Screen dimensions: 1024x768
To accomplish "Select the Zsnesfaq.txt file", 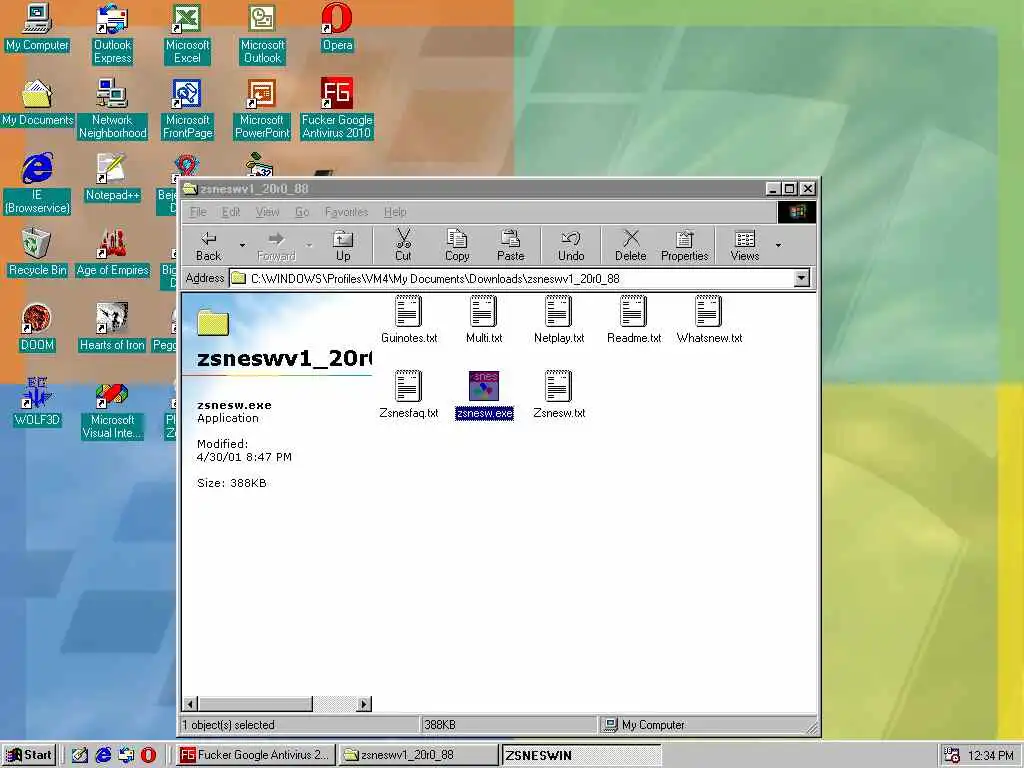I will 409,394.
